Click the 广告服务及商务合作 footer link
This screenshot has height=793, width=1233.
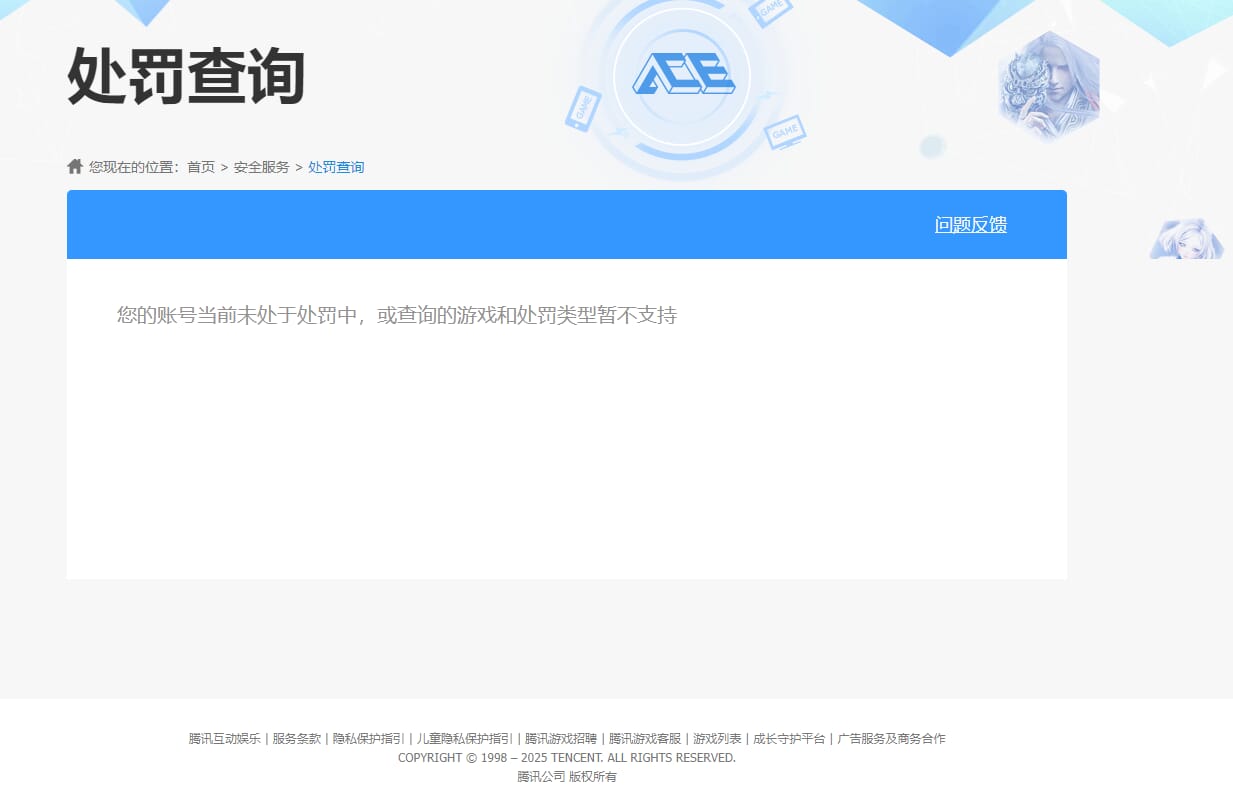point(891,739)
